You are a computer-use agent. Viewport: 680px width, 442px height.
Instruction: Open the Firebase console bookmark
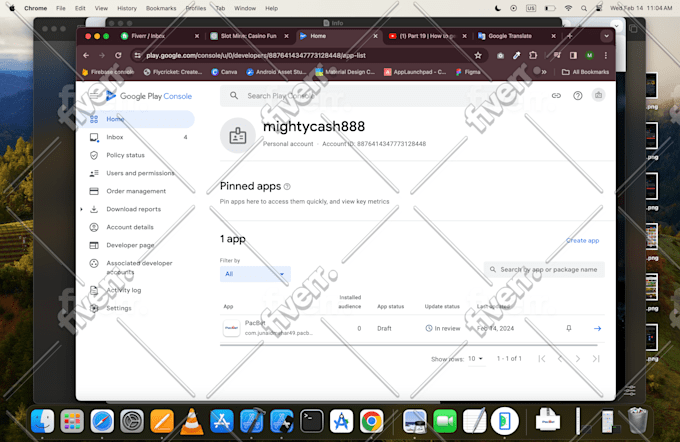[x=108, y=72]
